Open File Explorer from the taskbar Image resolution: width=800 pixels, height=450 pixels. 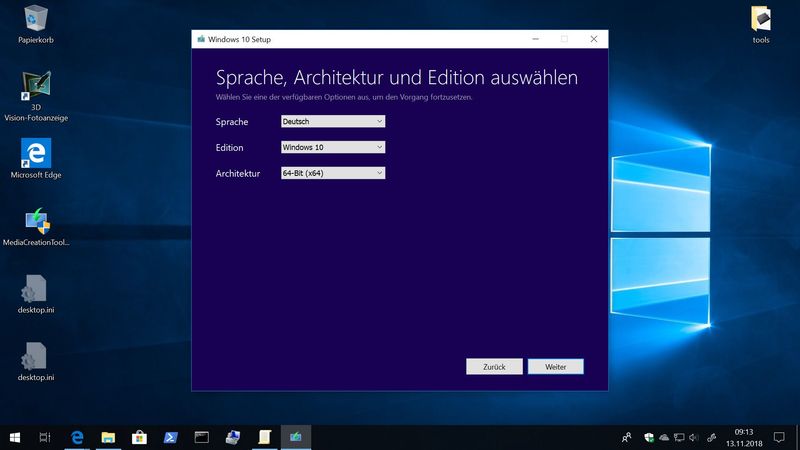108,437
